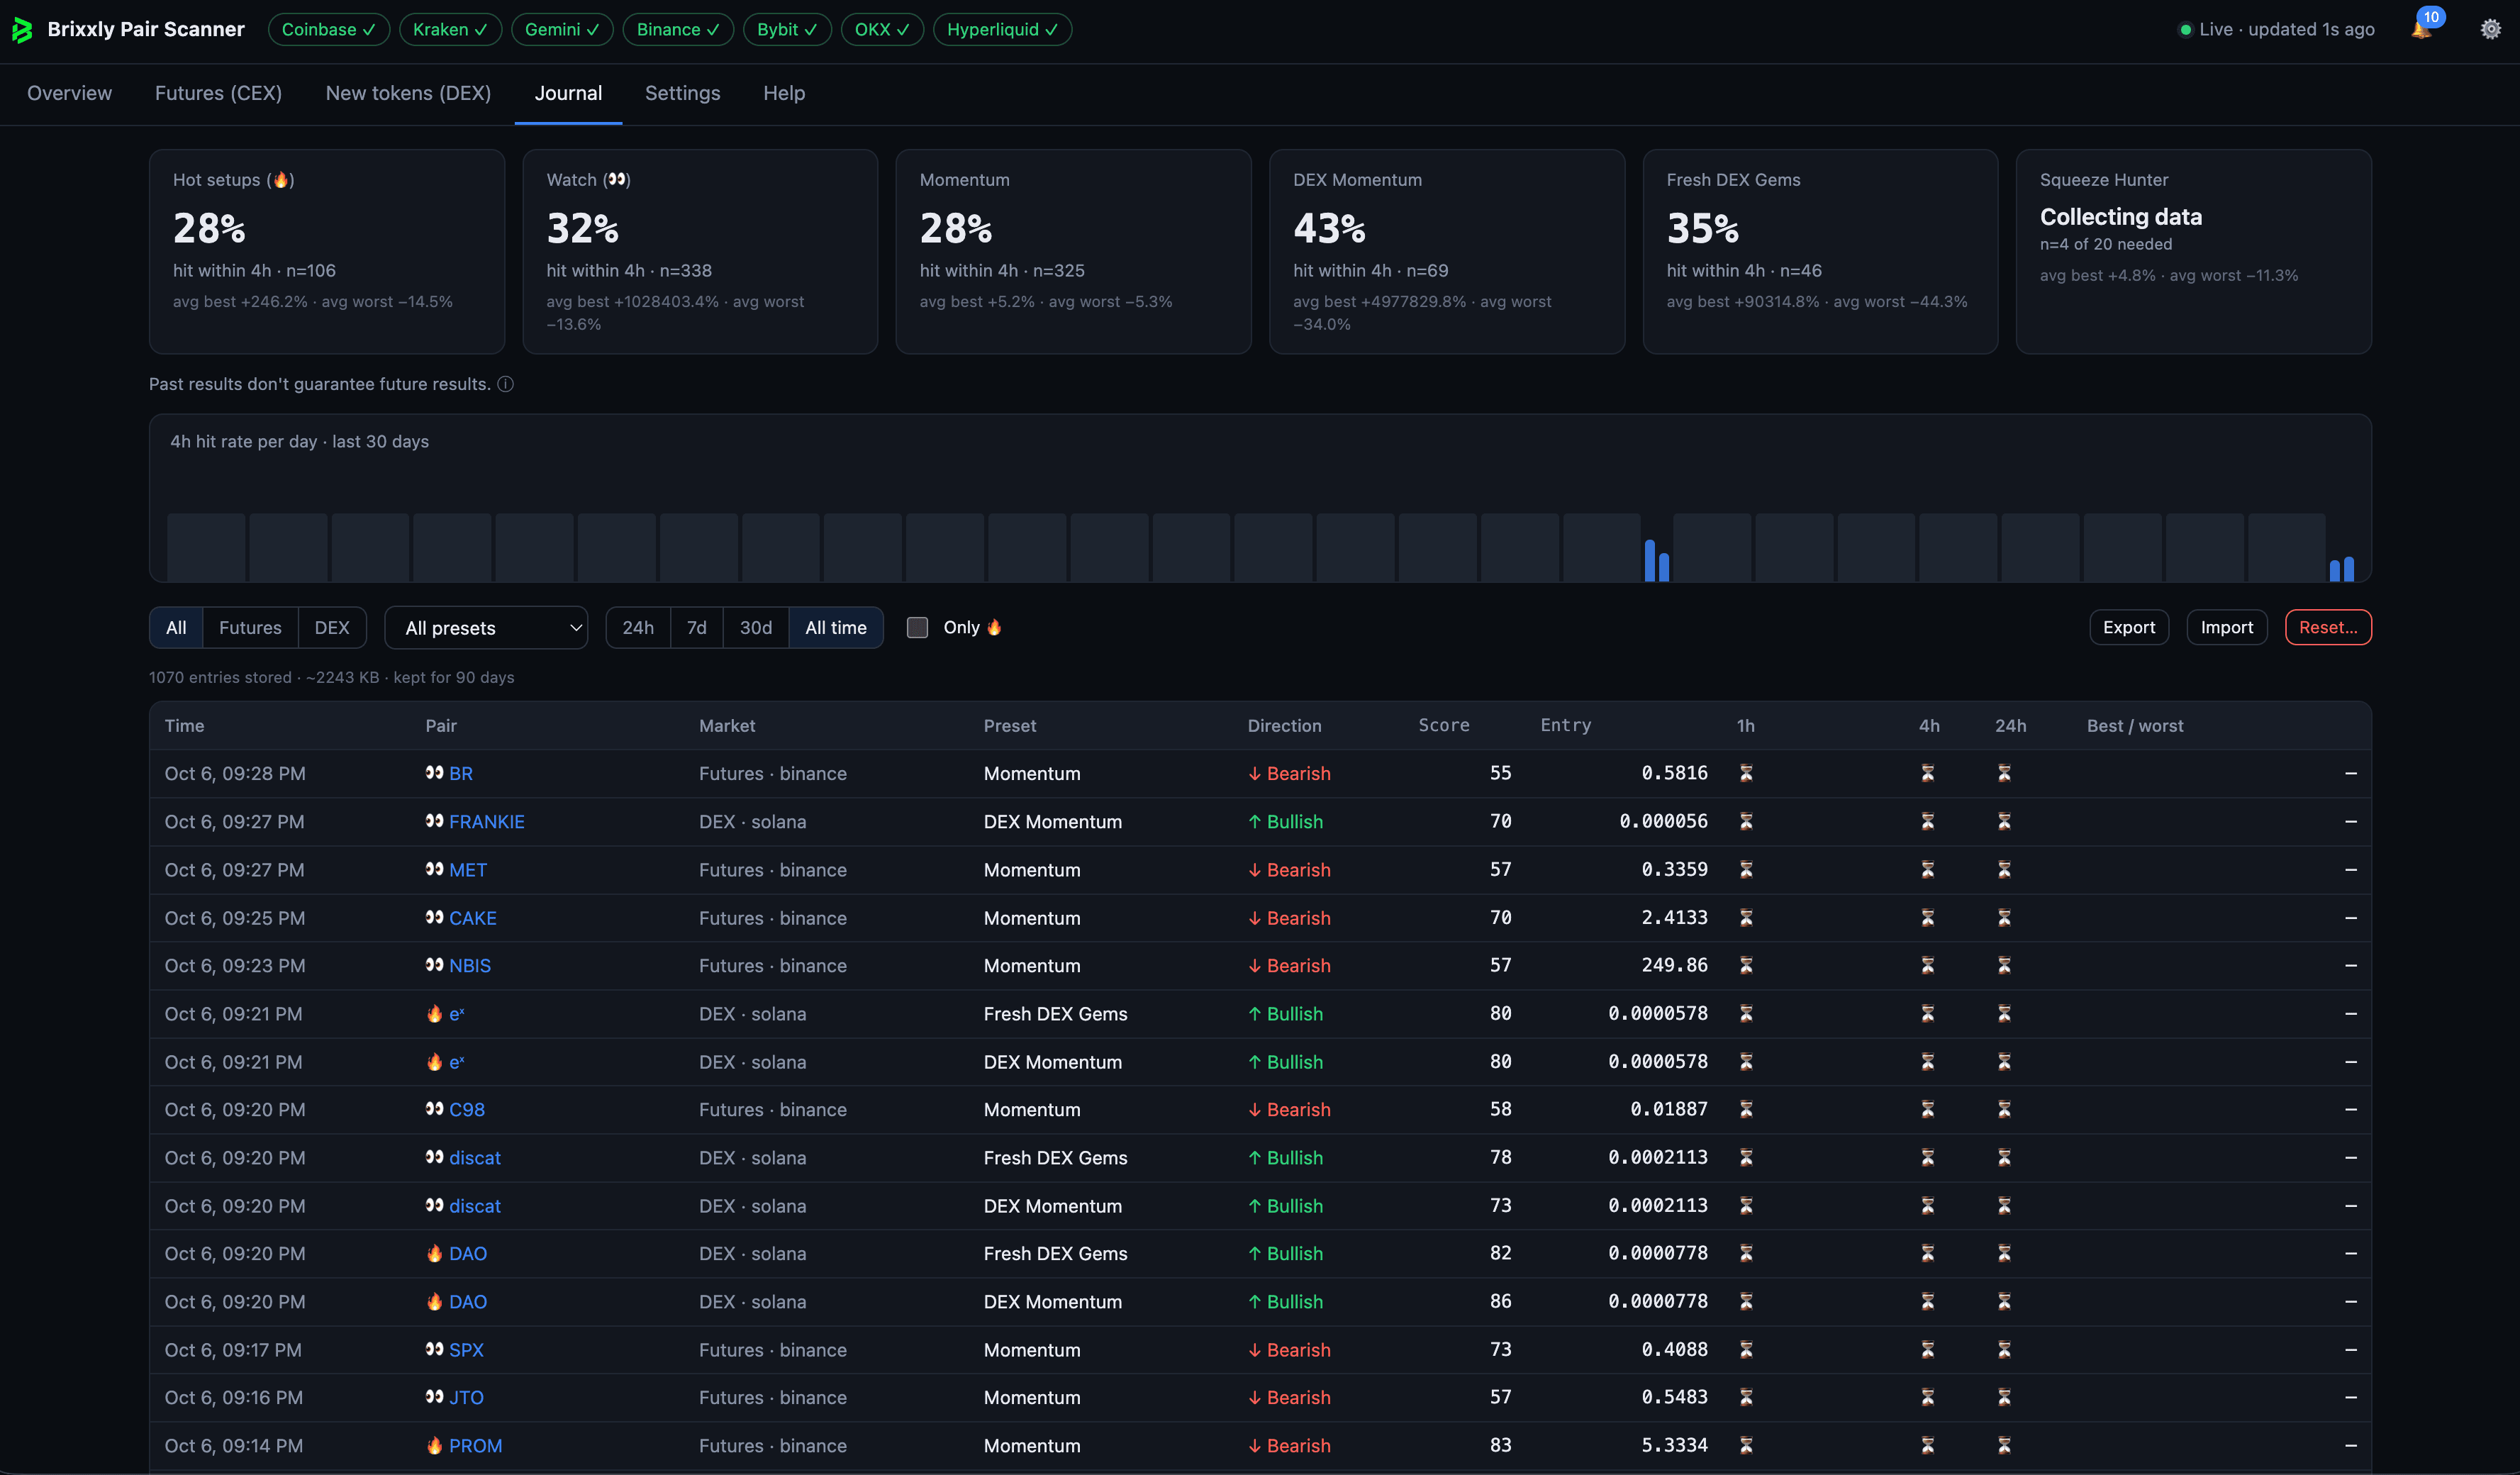Open the FRANKIE pair link
The height and width of the screenshot is (1475, 2520).
[x=486, y=821]
